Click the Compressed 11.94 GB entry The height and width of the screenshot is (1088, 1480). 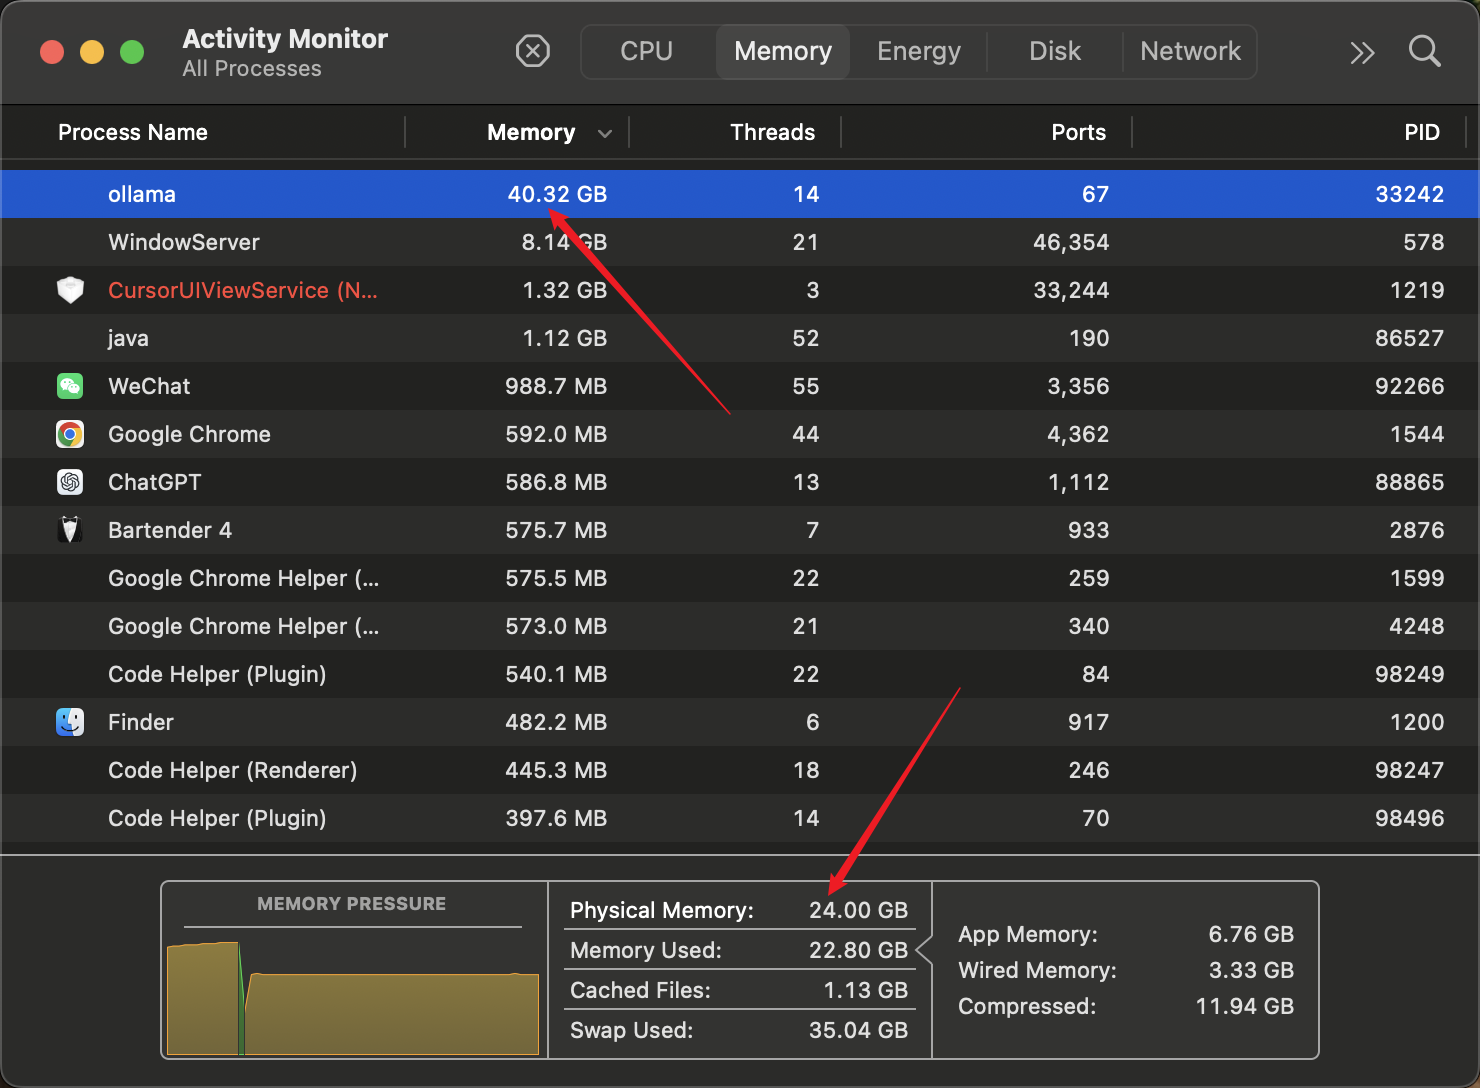point(1126,1006)
